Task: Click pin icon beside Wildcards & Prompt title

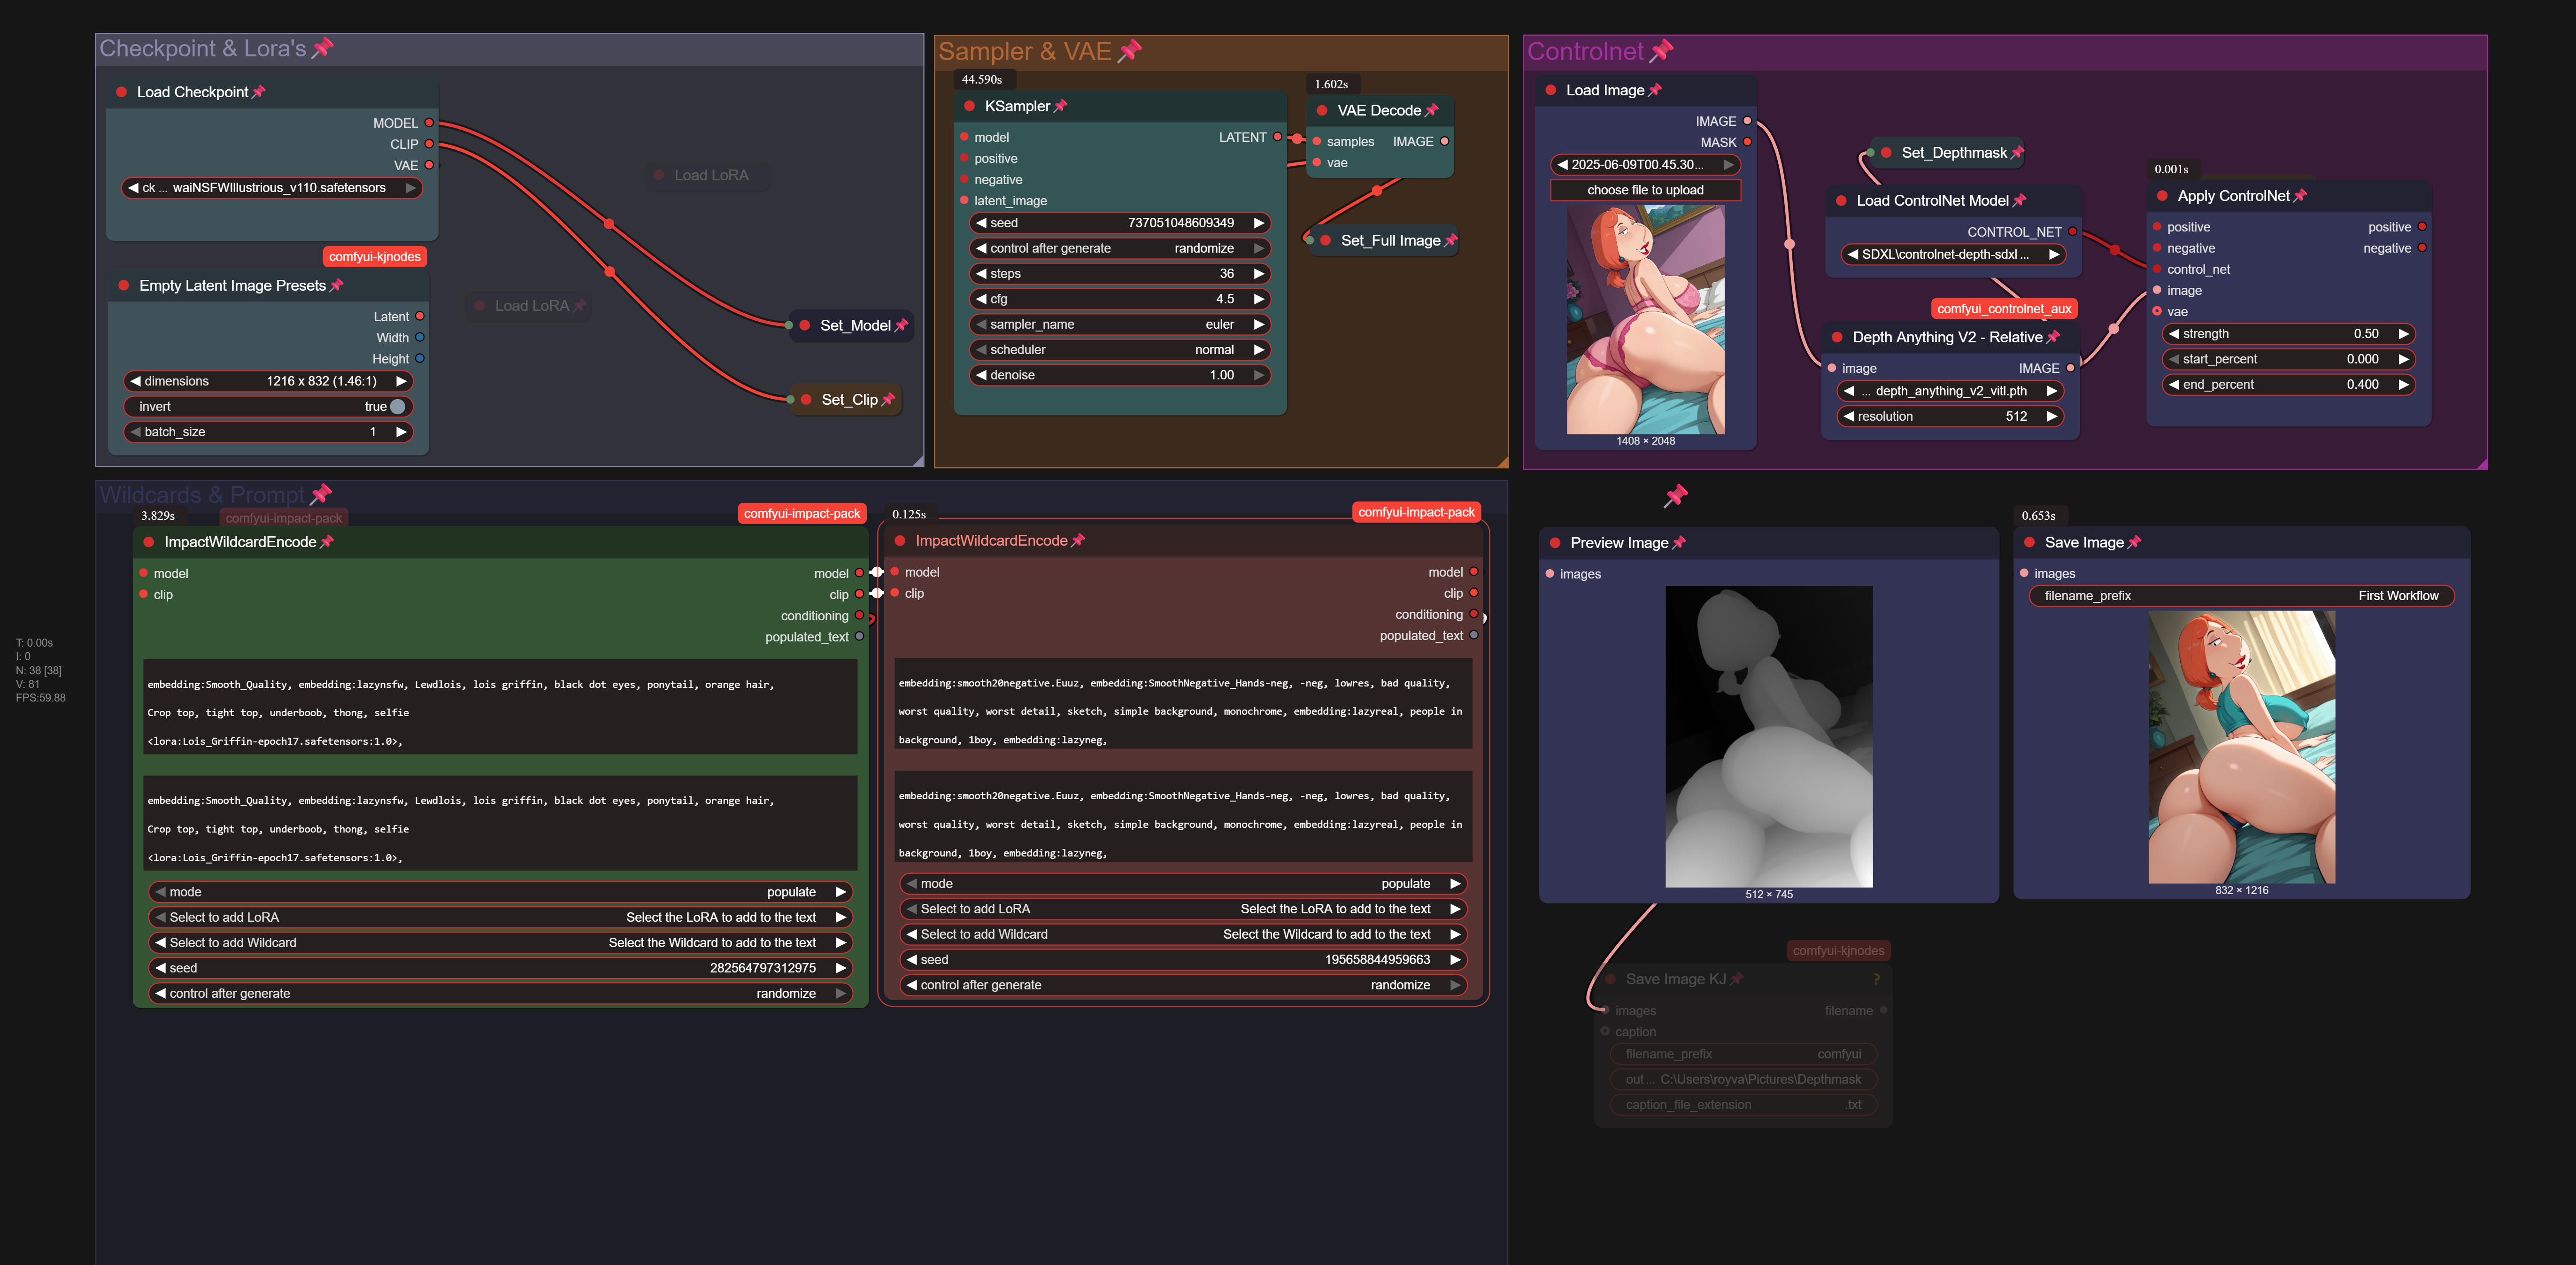Action: [x=321, y=494]
